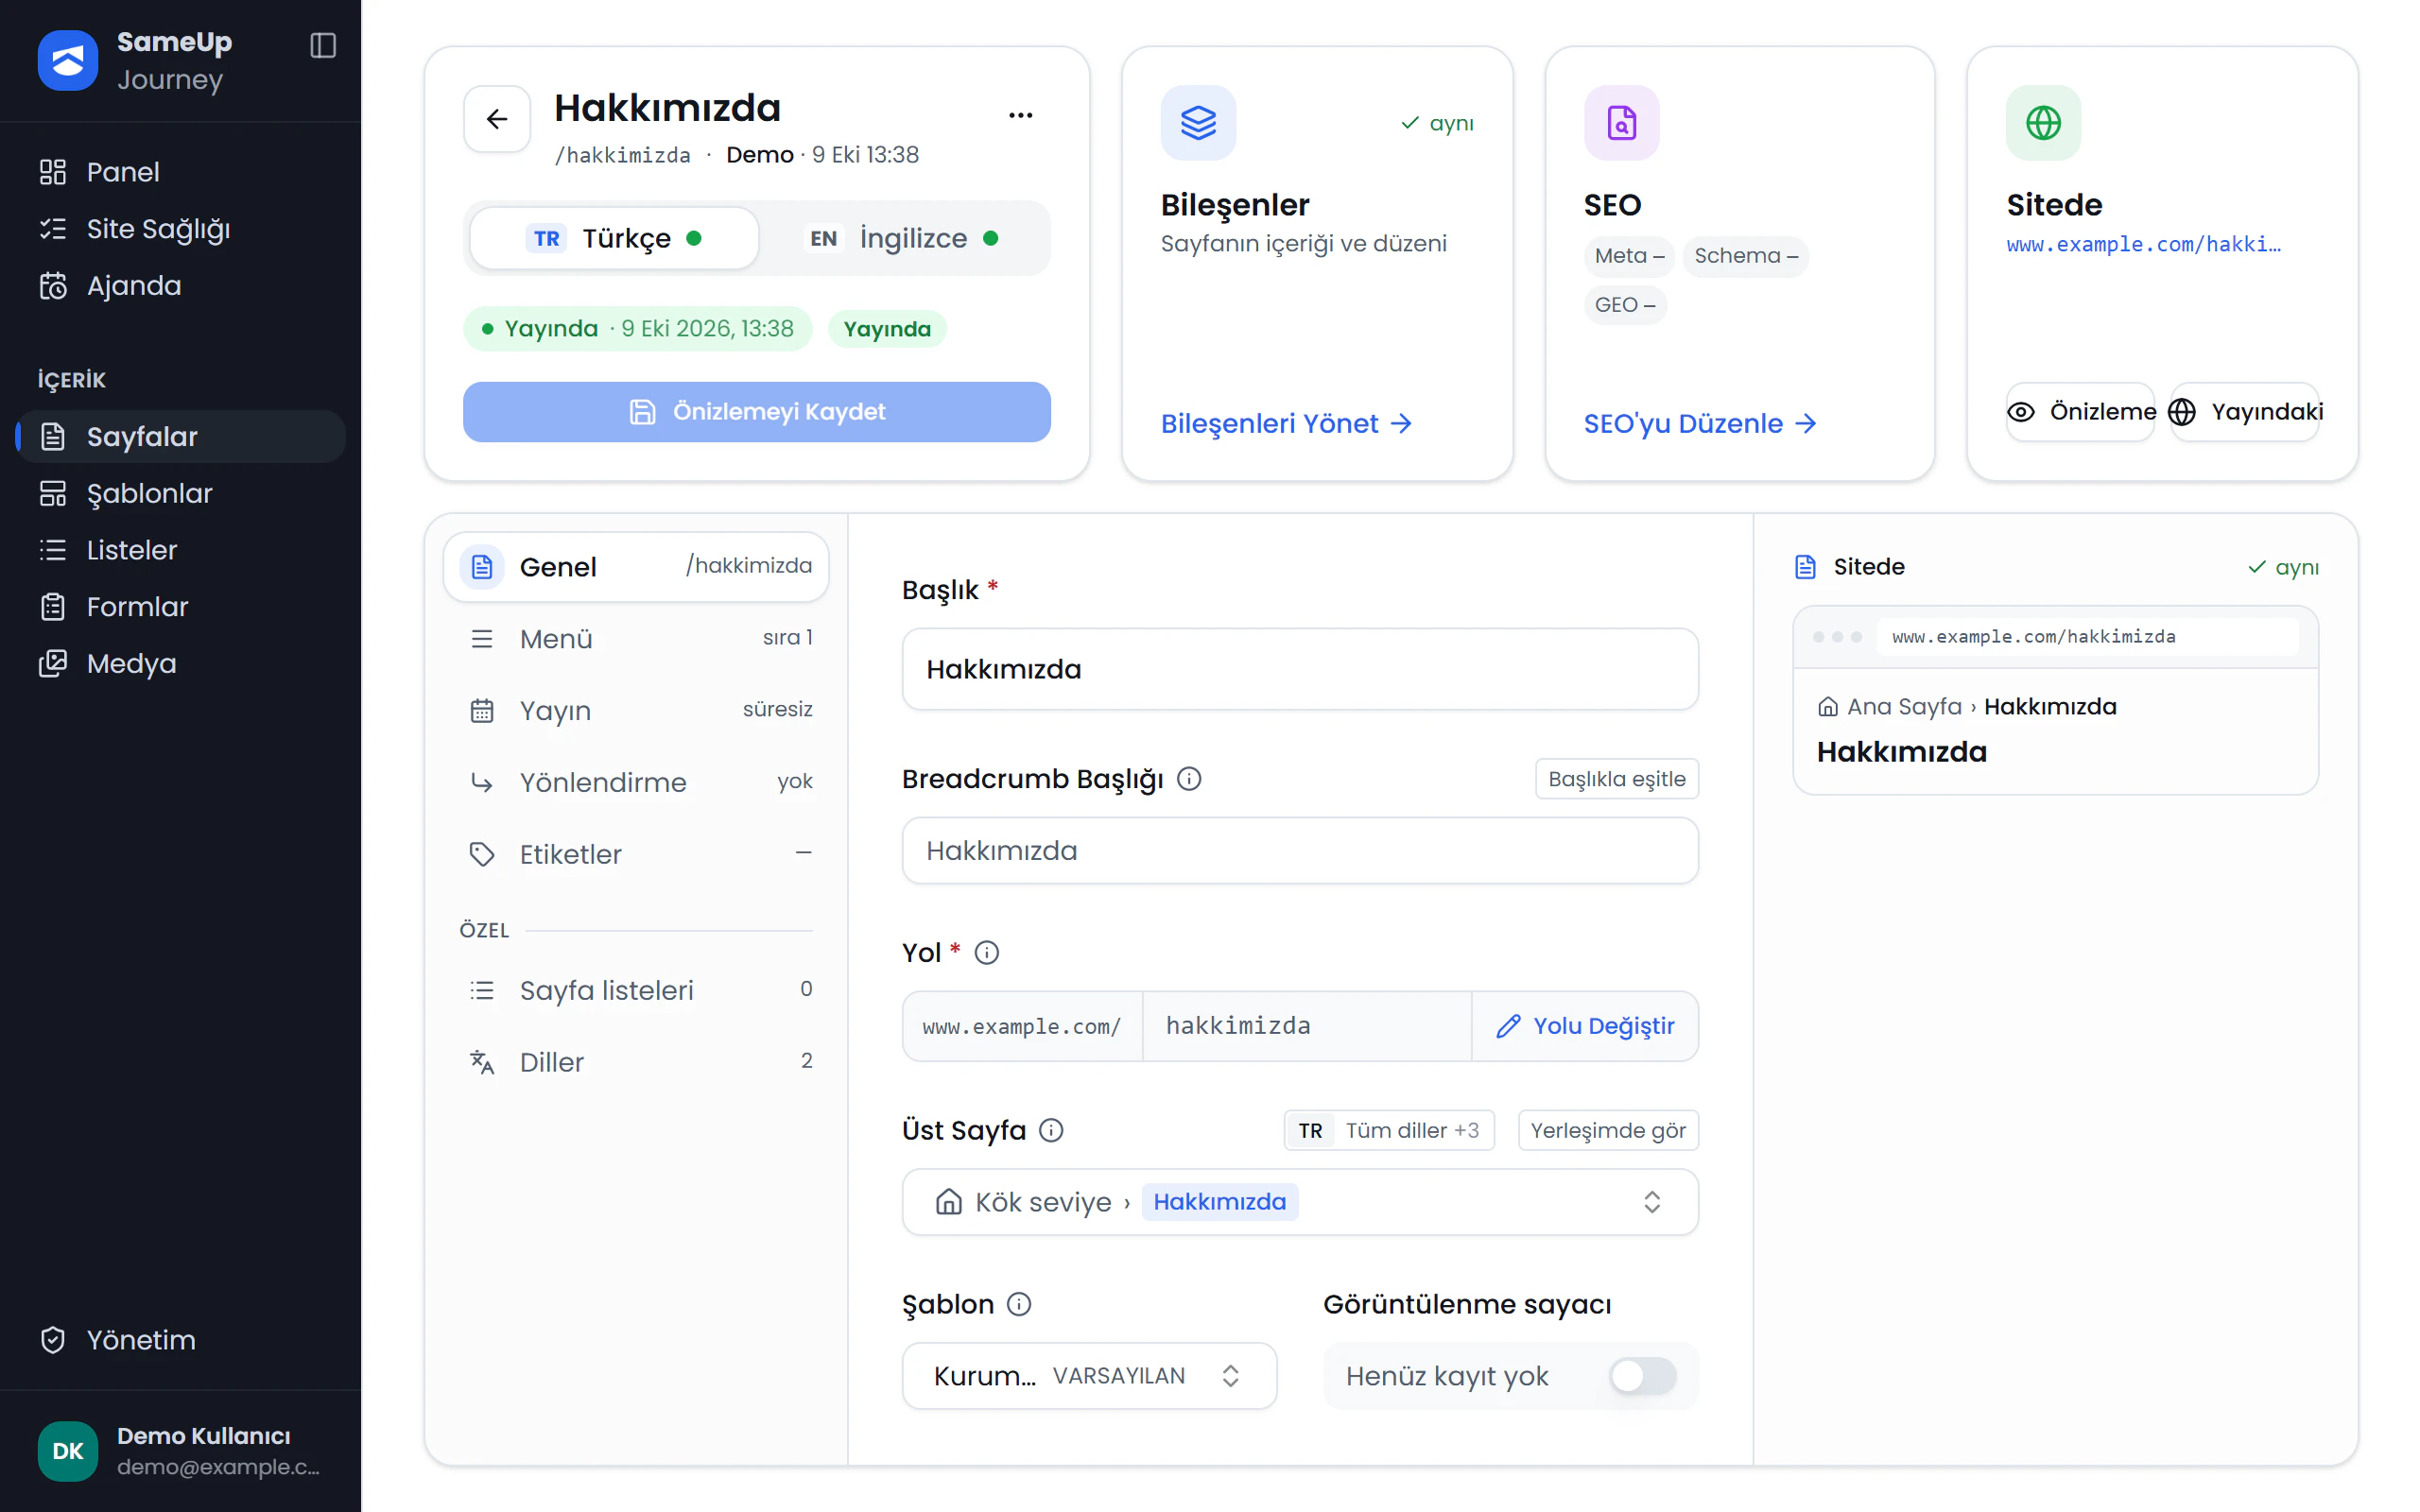This screenshot has height=1512, width=2420.
Task: Click the Bileşenler layers icon
Action: (1198, 123)
